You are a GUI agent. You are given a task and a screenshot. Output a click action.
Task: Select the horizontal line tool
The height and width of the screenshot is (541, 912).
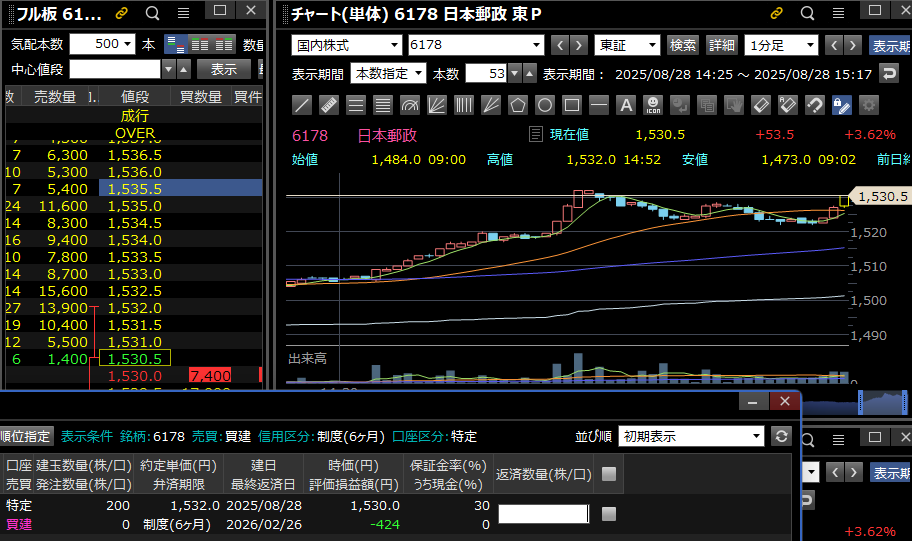point(598,105)
